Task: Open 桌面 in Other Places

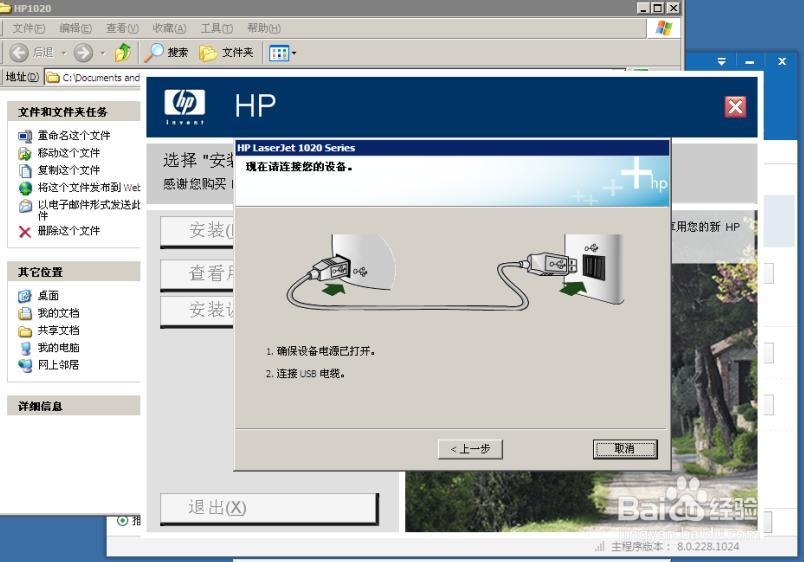Action: point(48,295)
